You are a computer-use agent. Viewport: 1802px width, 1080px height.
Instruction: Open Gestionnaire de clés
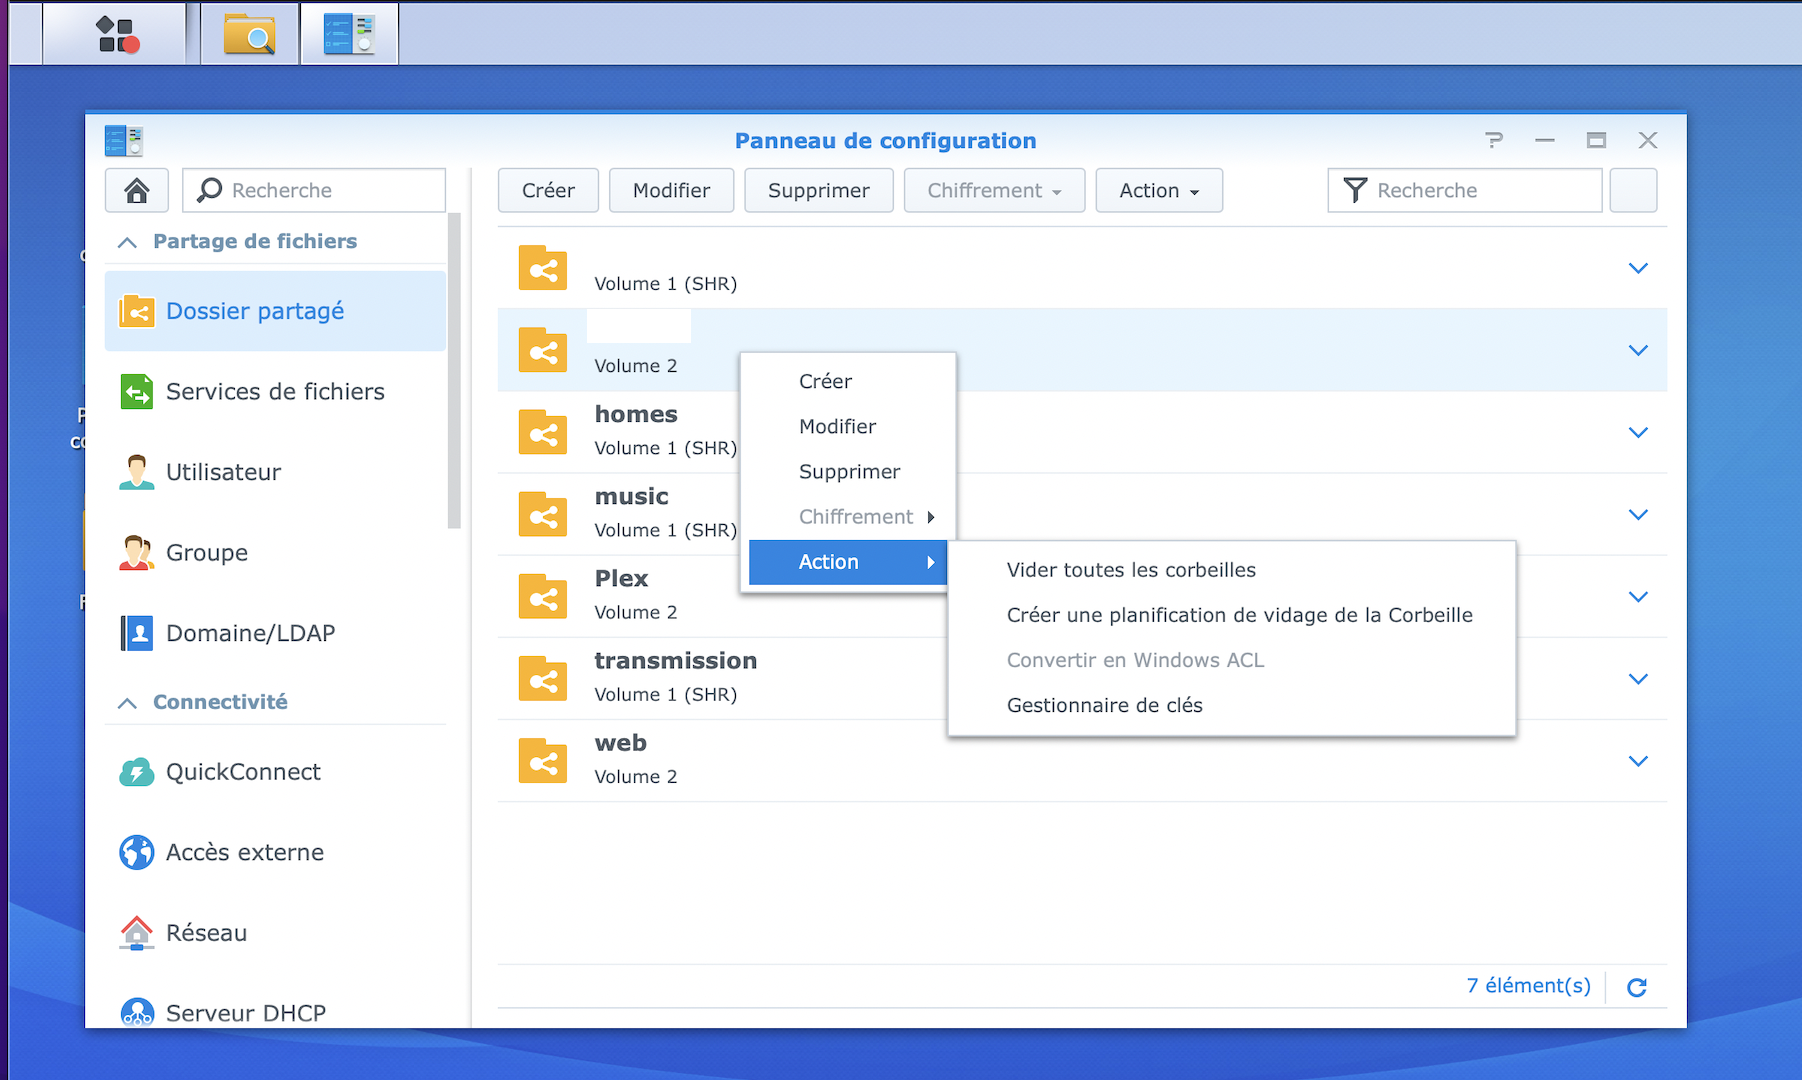point(1232,705)
